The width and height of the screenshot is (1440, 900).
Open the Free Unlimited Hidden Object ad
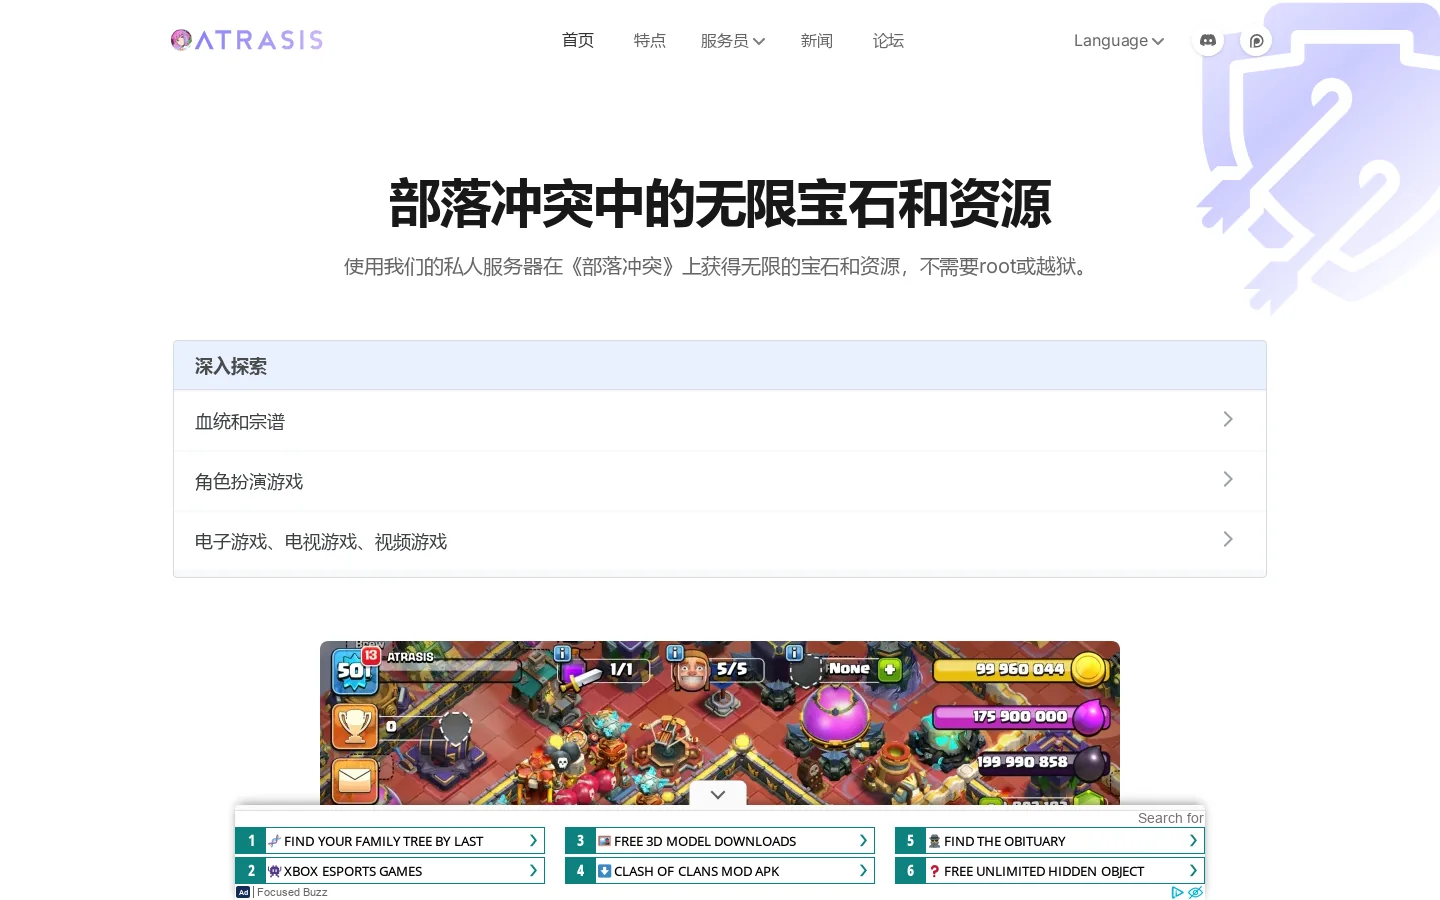(1050, 871)
